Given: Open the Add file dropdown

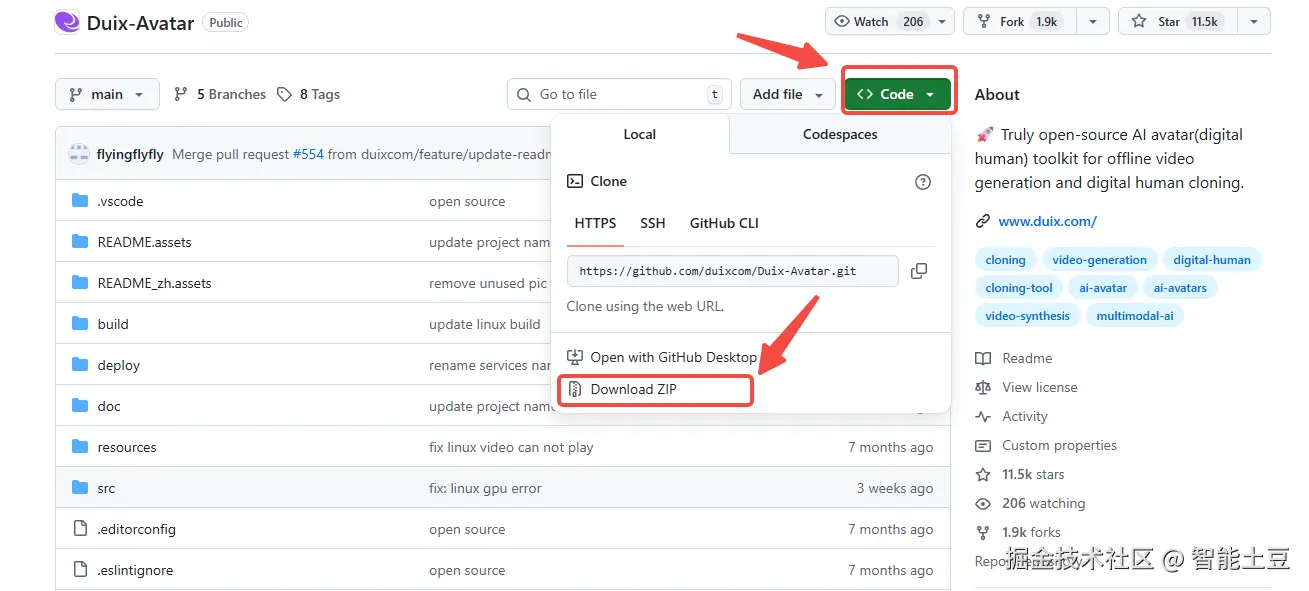Looking at the screenshot, I should pyautogui.click(x=788, y=94).
